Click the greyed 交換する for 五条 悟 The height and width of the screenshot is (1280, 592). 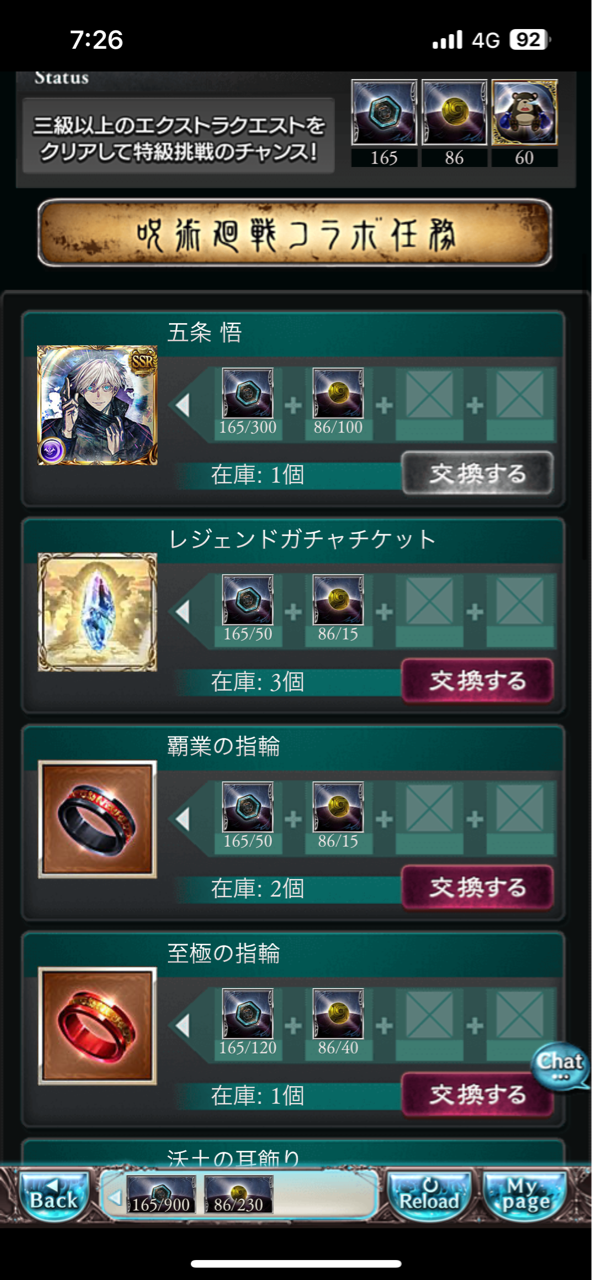[x=478, y=474]
